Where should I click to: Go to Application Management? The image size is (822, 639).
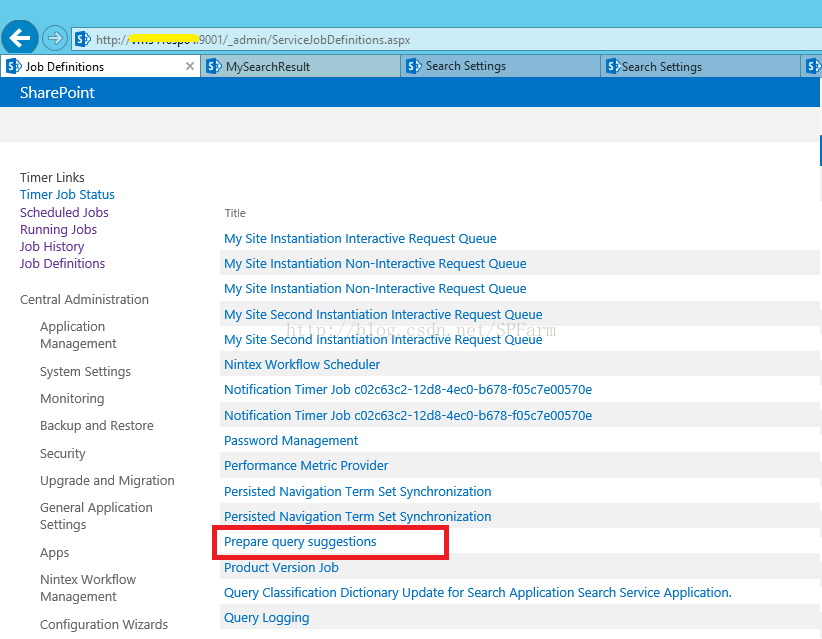point(78,335)
